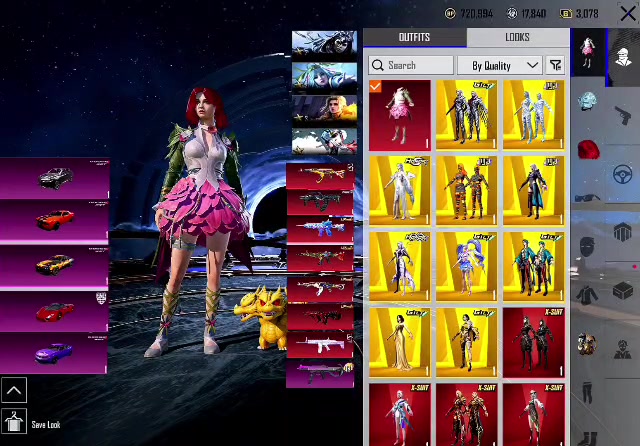Viewport: 640px width, 446px height.
Task: Close the wardrobe with X button
Action: pos(628,13)
